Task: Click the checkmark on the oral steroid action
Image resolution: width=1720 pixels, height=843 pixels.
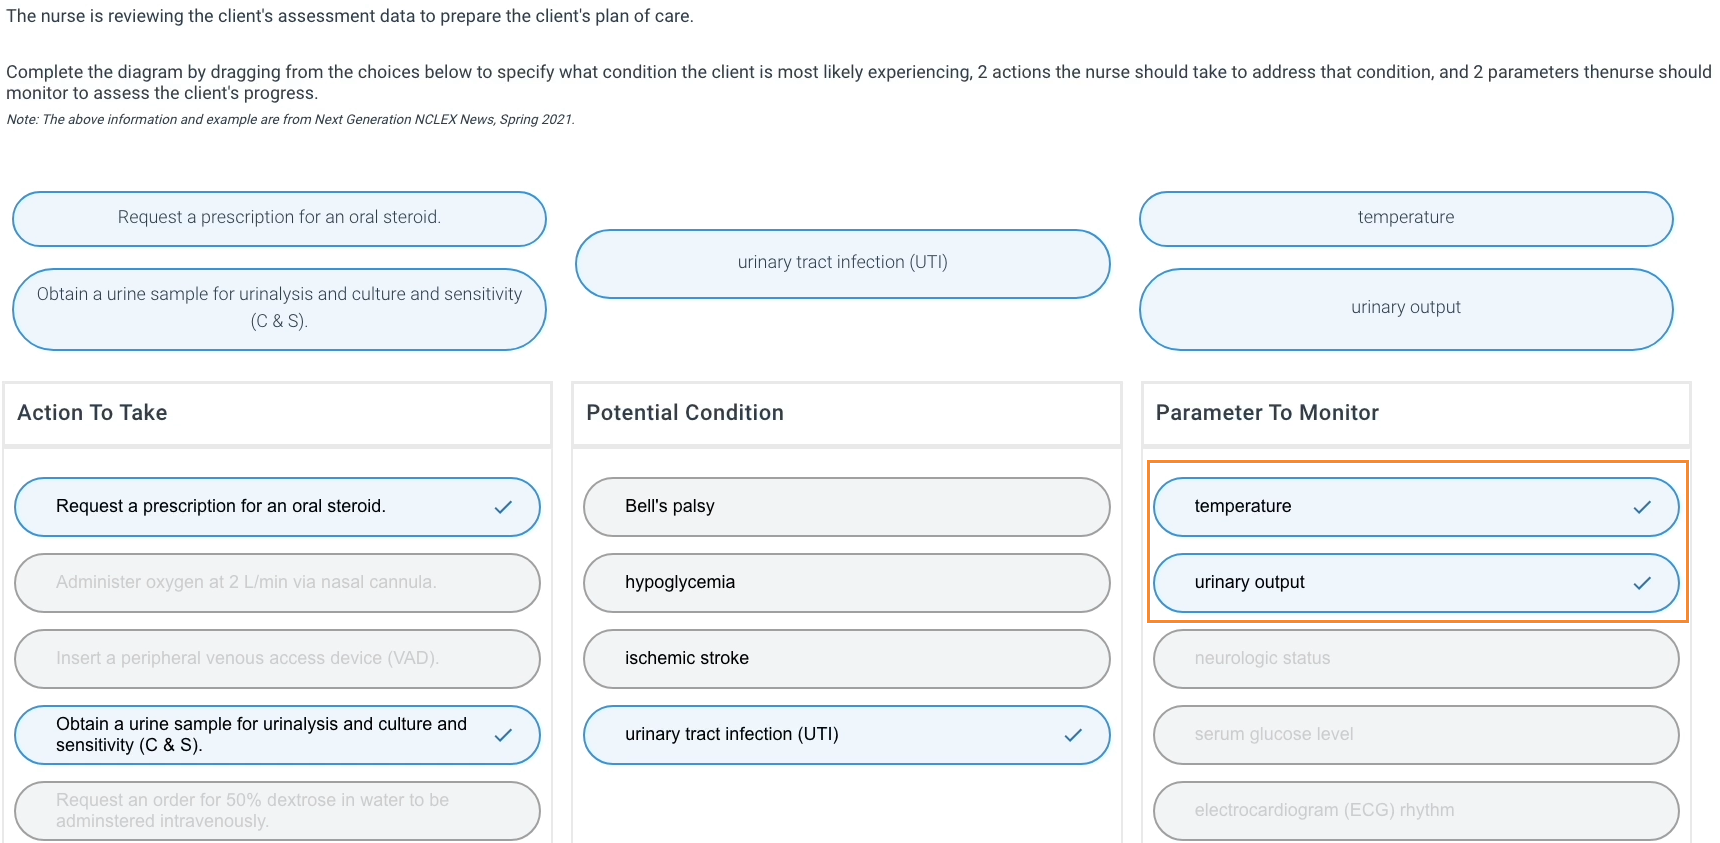Action: [x=501, y=506]
